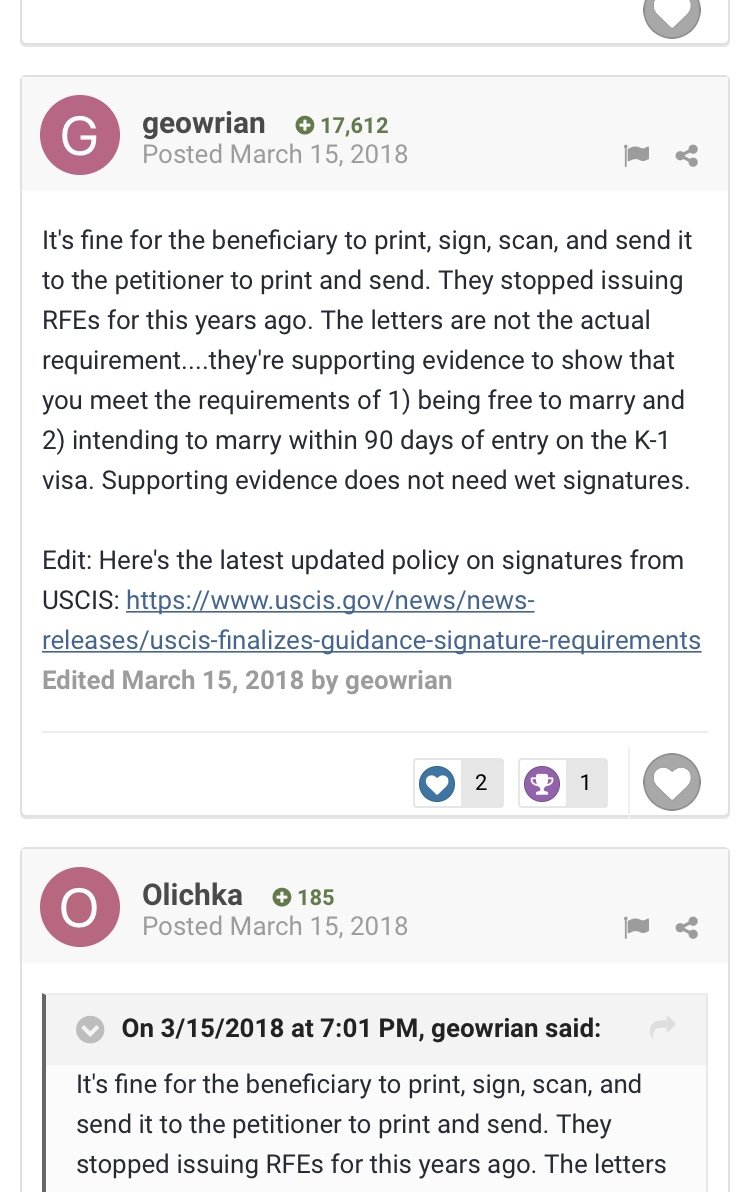Open geowrian username profile link
The width and height of the screenshot is (750, 1192).
(204, 123)
